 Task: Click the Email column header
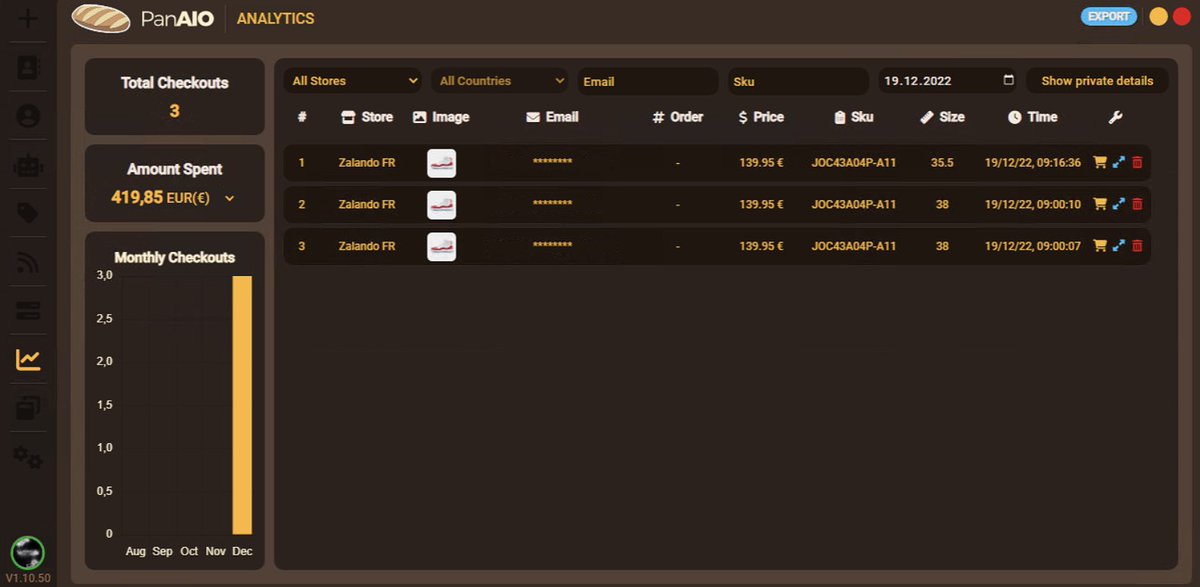[552, 117]
